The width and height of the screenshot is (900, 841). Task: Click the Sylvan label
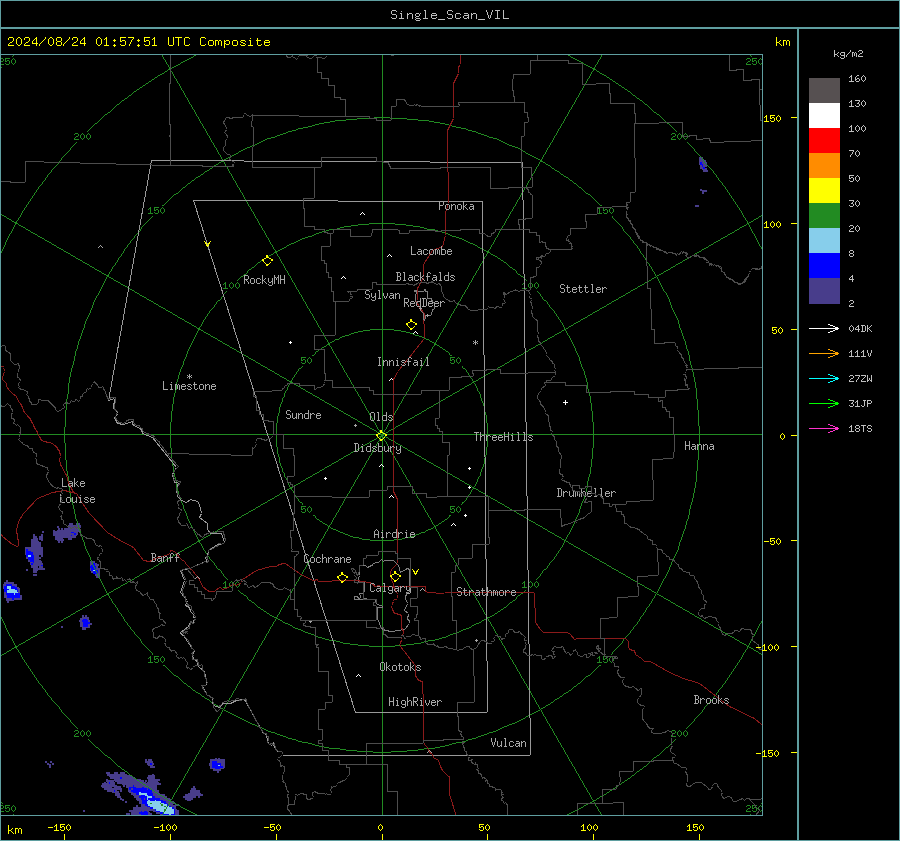pyautogui.click(x=382, y=295)
